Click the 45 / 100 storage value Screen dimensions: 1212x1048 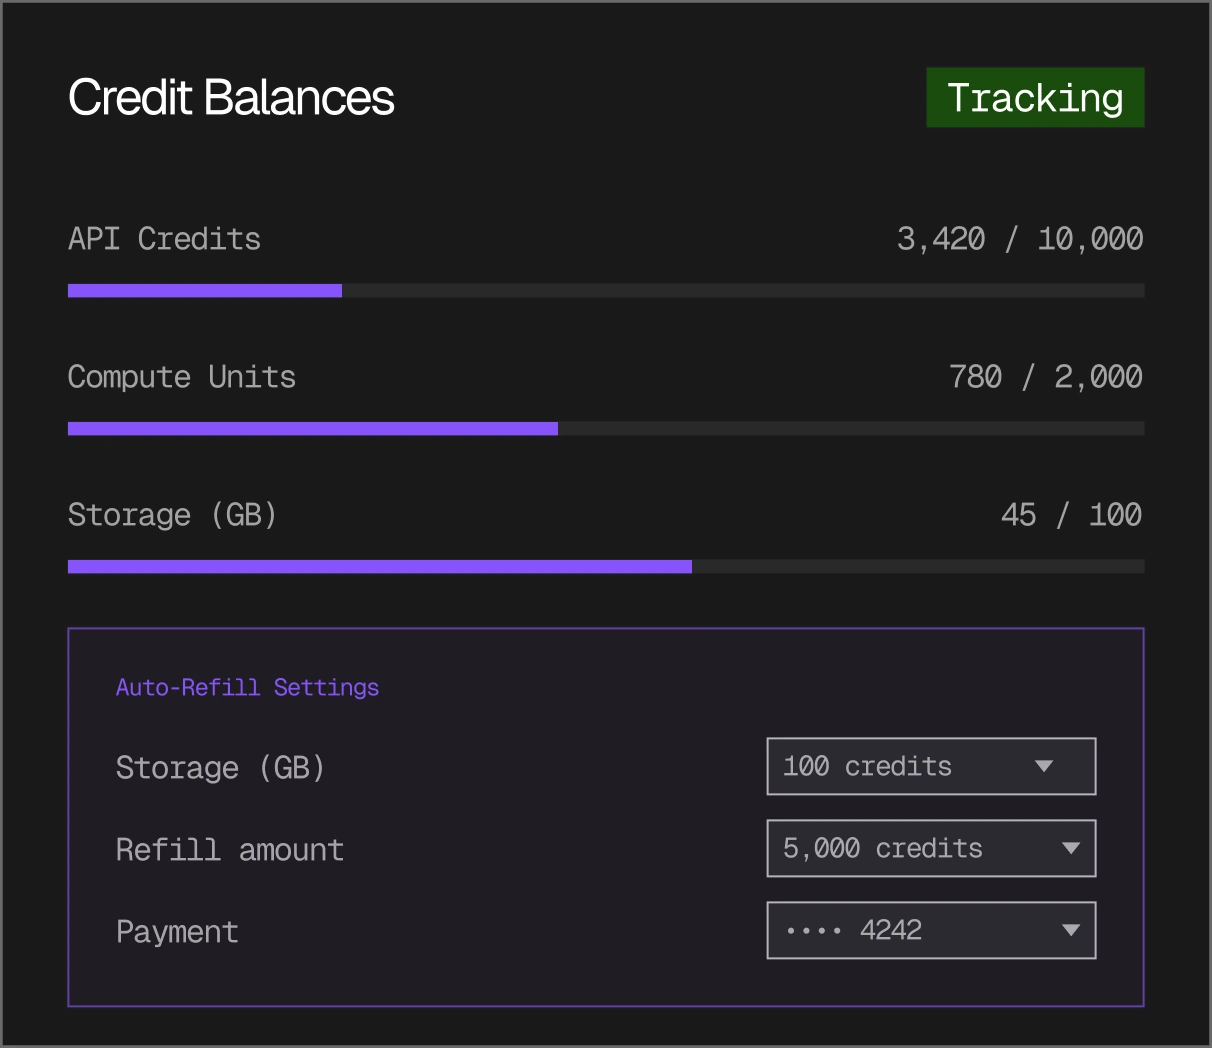[1072, 515]
